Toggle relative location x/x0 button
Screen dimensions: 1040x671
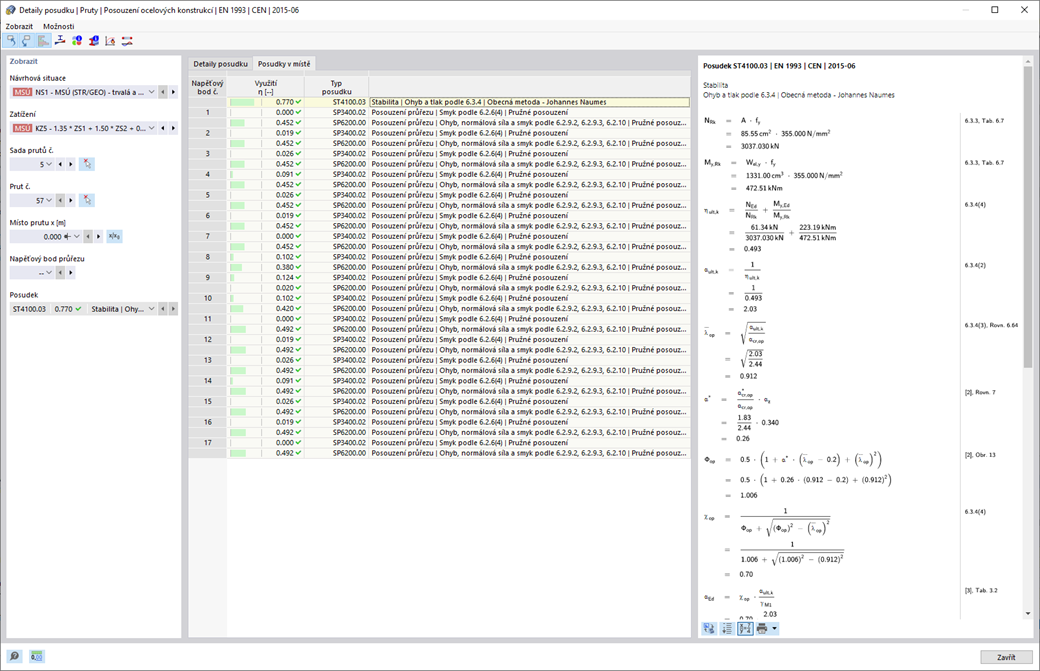pos(114,236)
